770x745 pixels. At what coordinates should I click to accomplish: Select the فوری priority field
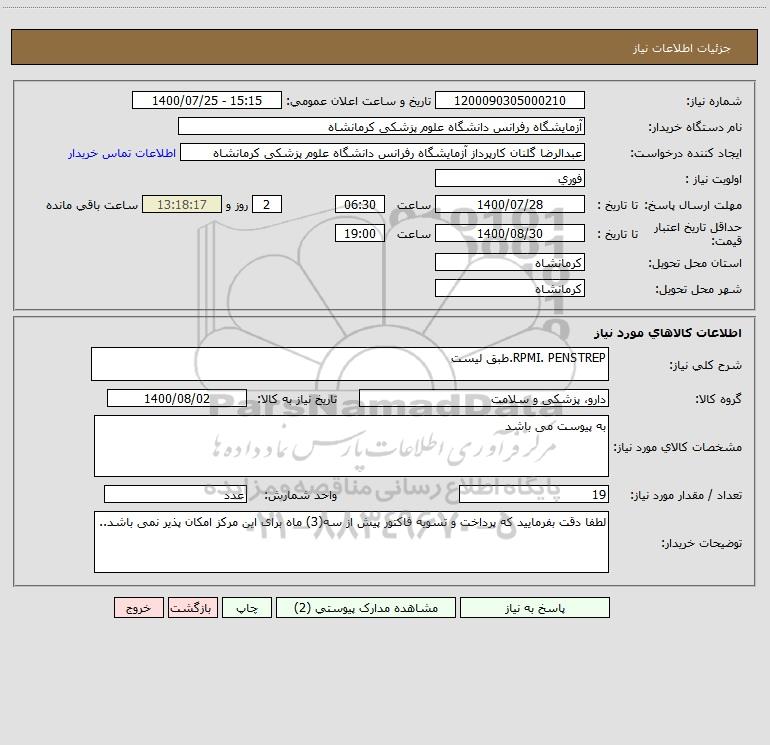click(510, 178)
